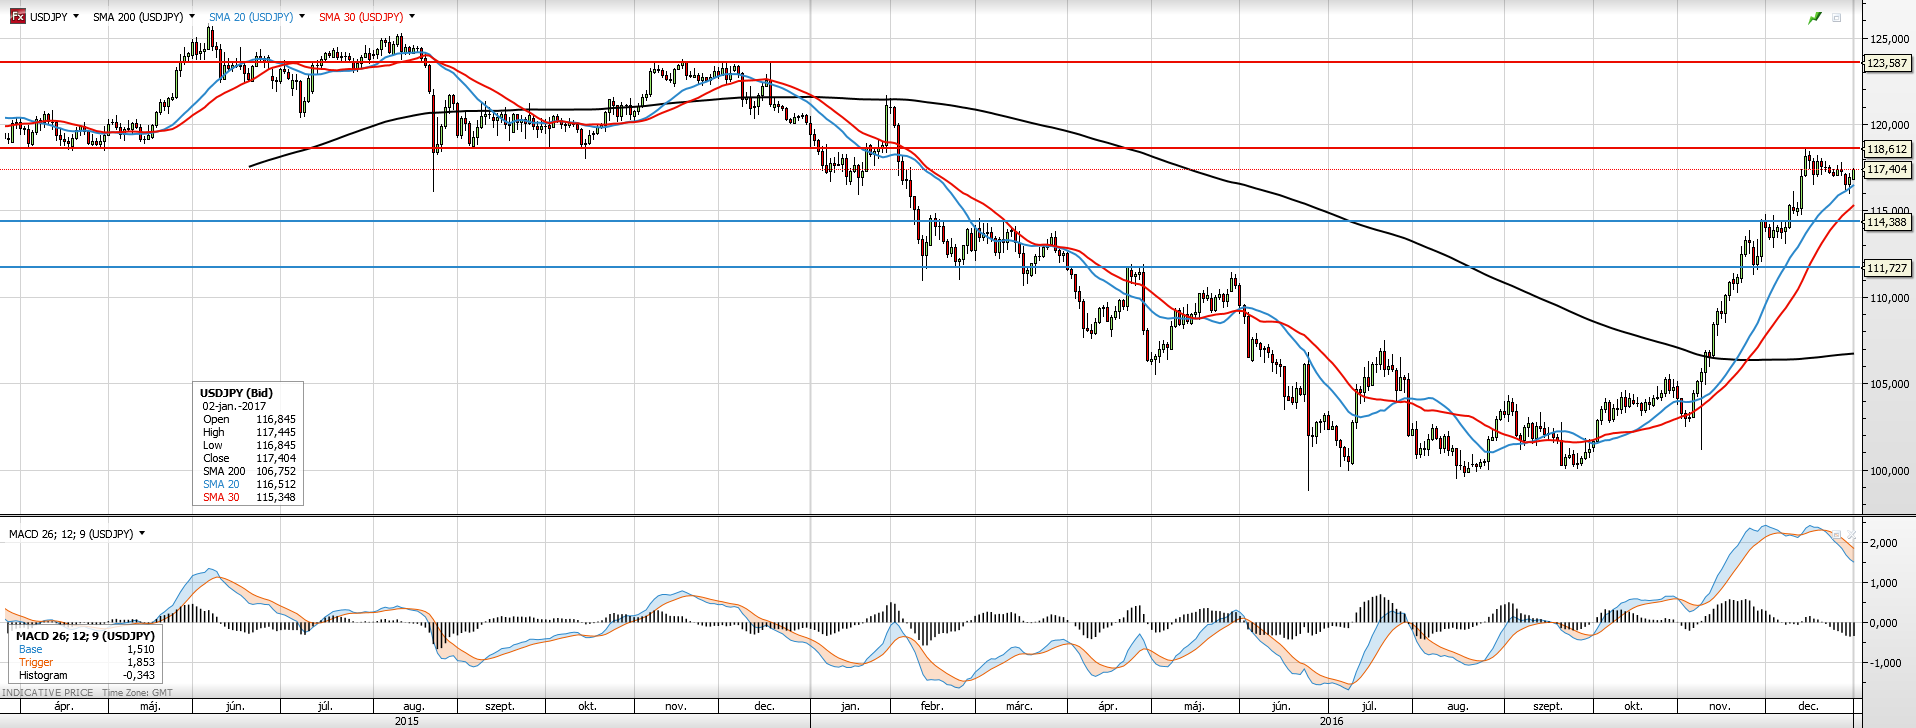Open the SMA 200 (USDJPY) indicator menu

(x=192, y=17)
